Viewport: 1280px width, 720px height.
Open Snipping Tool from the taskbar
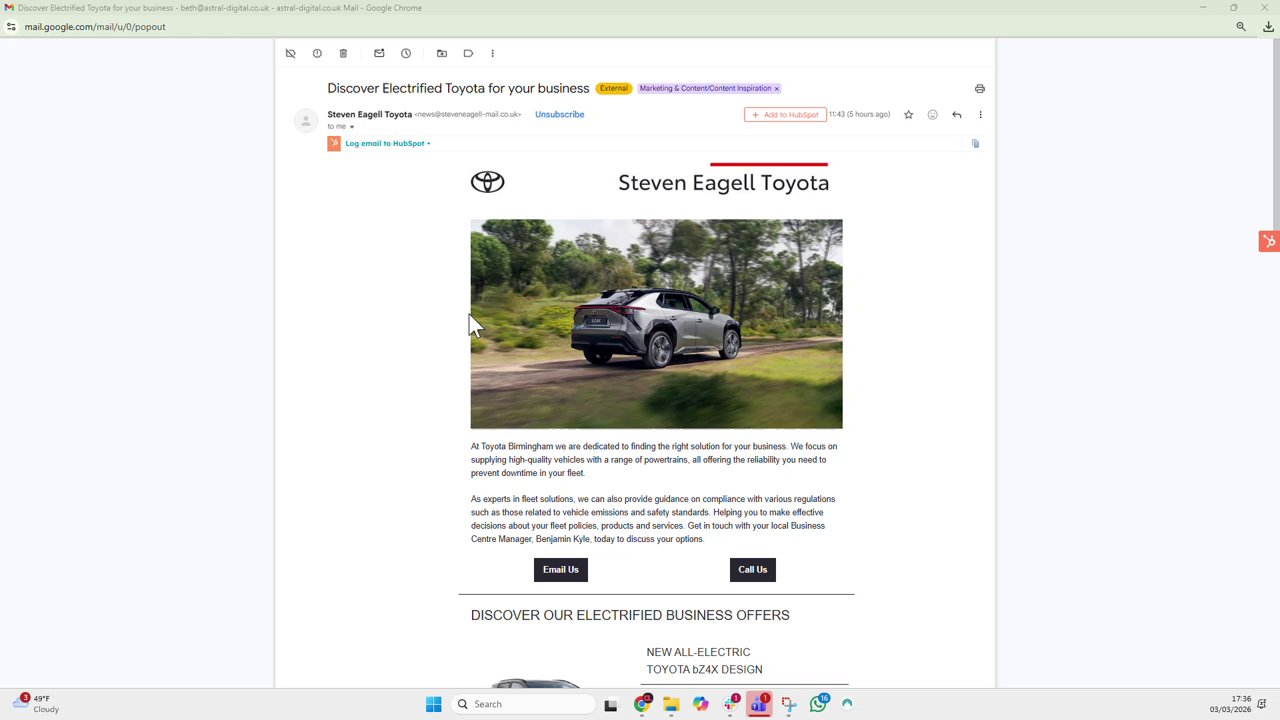(789, 705)
